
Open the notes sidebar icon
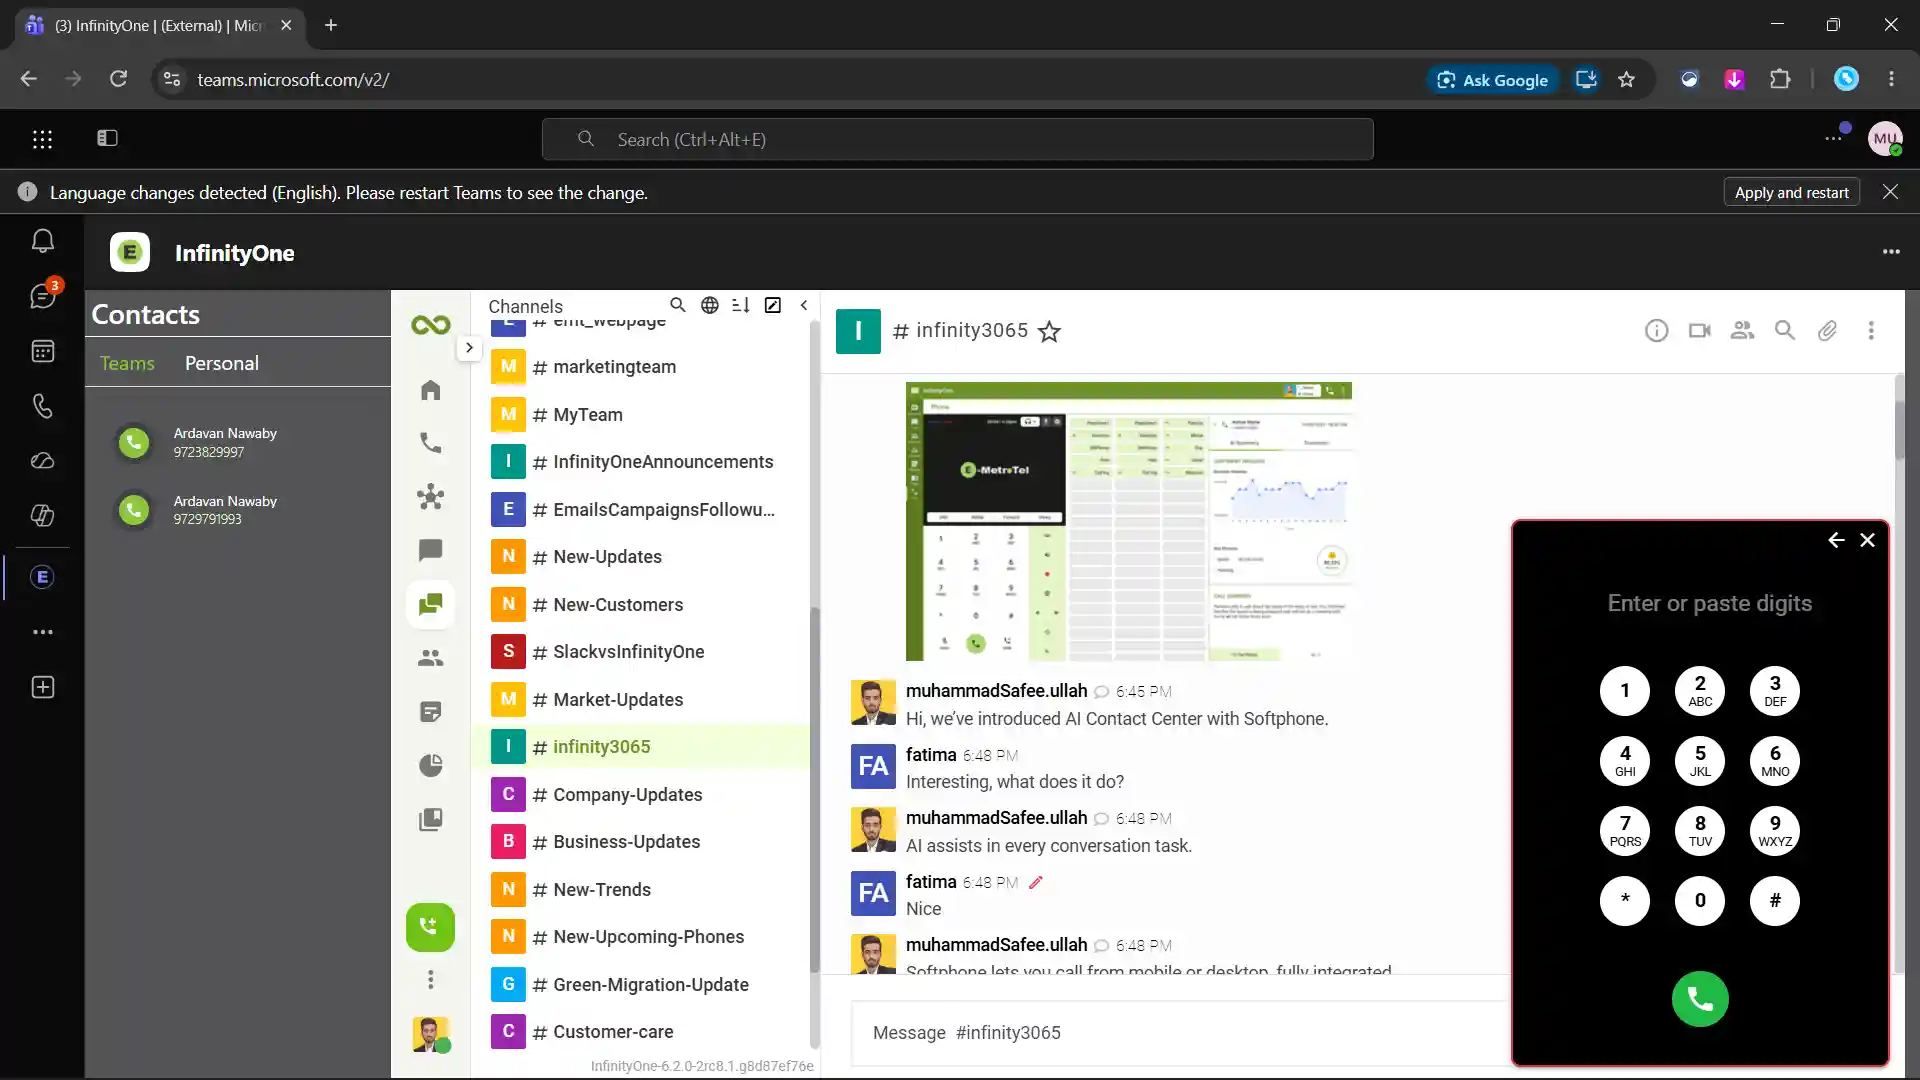pos(430,712)
